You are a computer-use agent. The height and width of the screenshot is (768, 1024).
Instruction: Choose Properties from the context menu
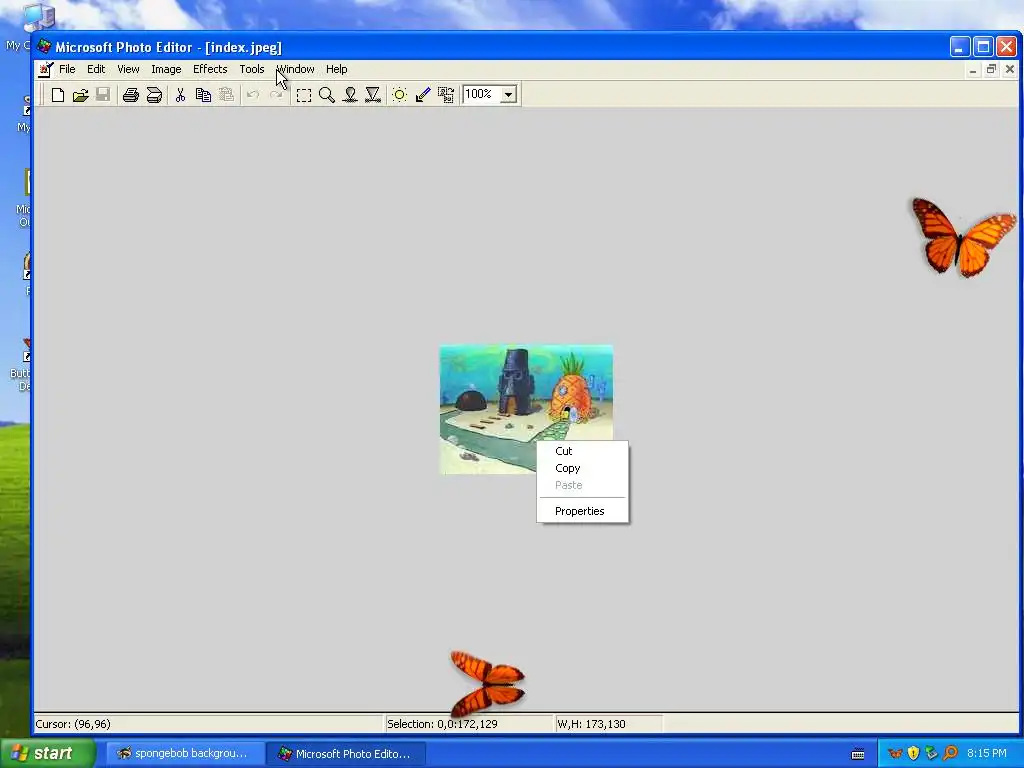(x=583, y=511)
